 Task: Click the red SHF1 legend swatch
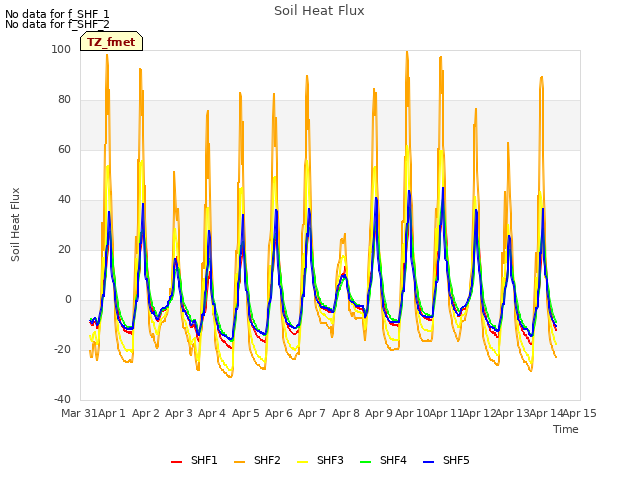[176, 462]
